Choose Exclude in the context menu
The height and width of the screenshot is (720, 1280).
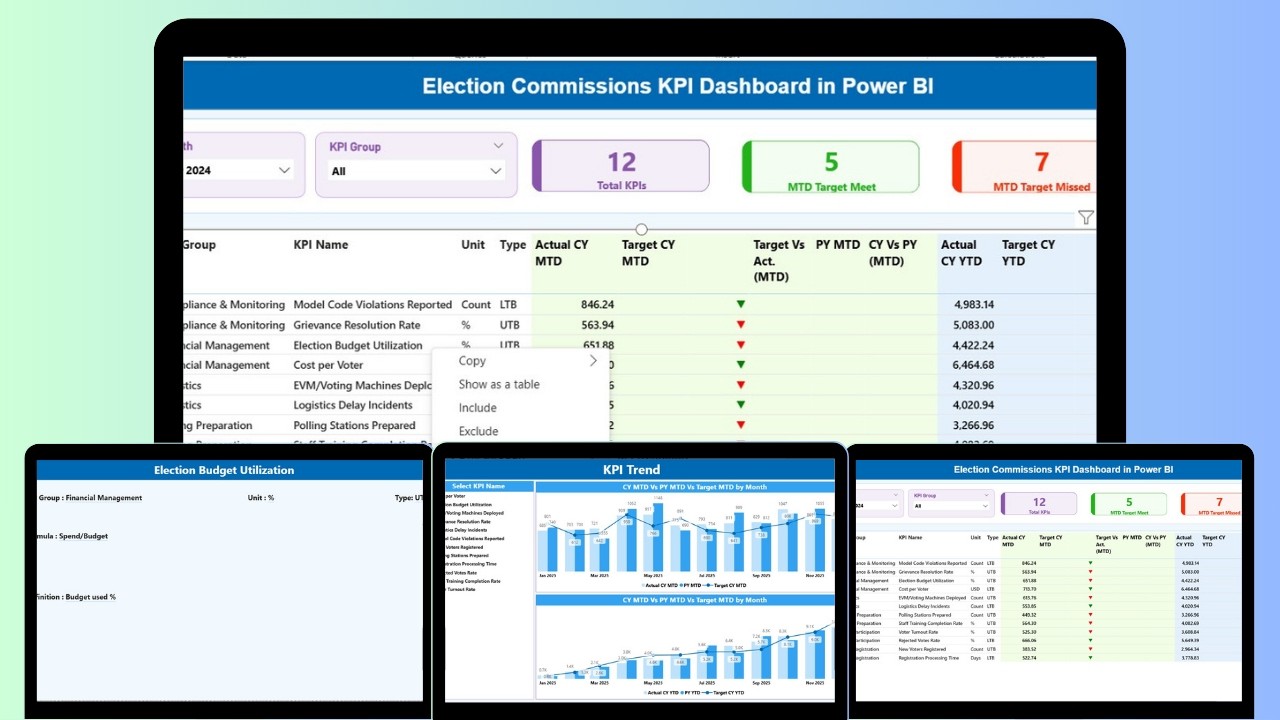pos(478,431)
